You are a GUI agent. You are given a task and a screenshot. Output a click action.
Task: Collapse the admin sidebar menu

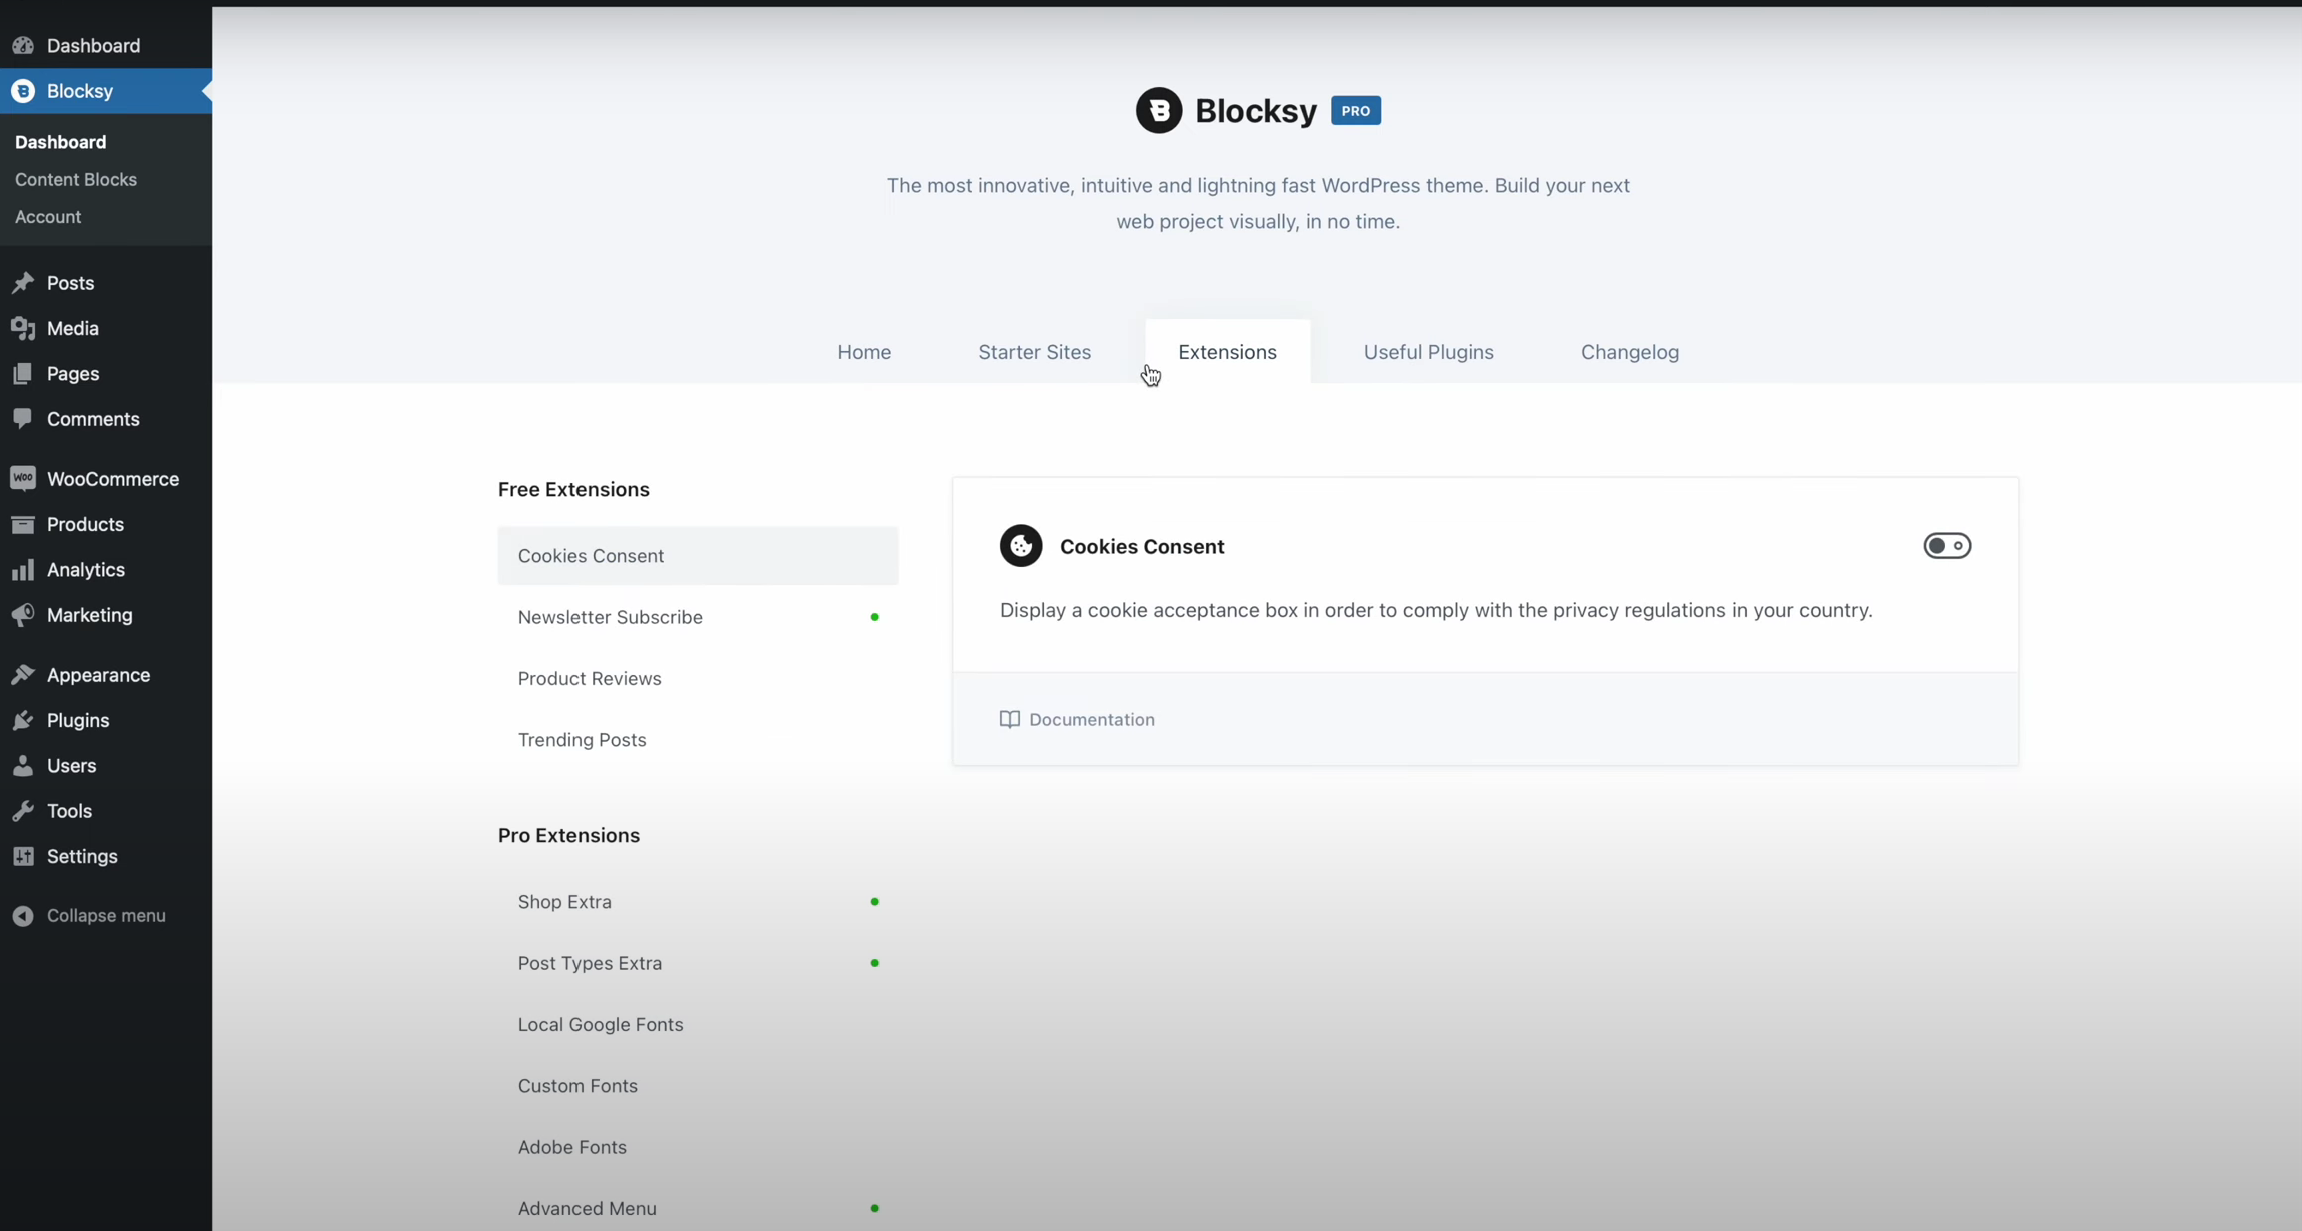[x=88, y=916]
